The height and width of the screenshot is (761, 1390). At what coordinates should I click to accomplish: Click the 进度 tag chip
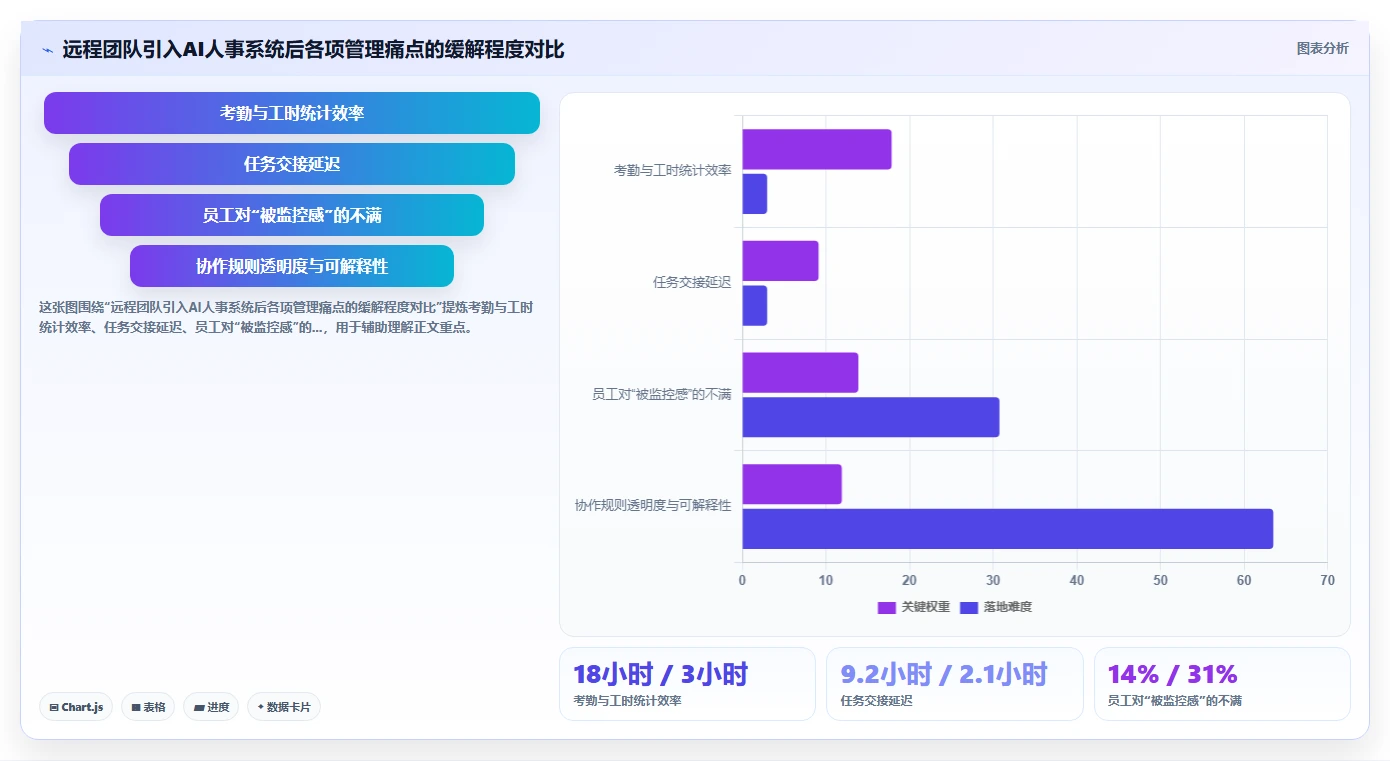(211, 707)
